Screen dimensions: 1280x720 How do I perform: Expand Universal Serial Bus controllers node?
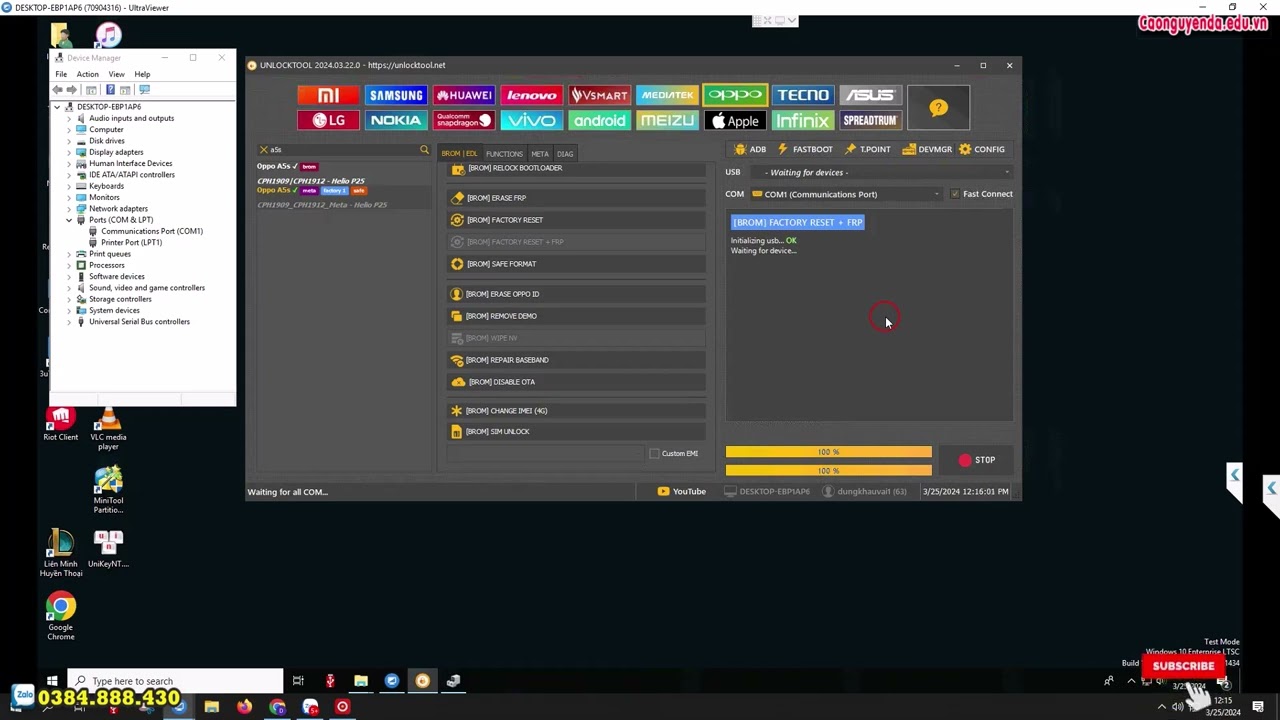(x=69, y=322)
